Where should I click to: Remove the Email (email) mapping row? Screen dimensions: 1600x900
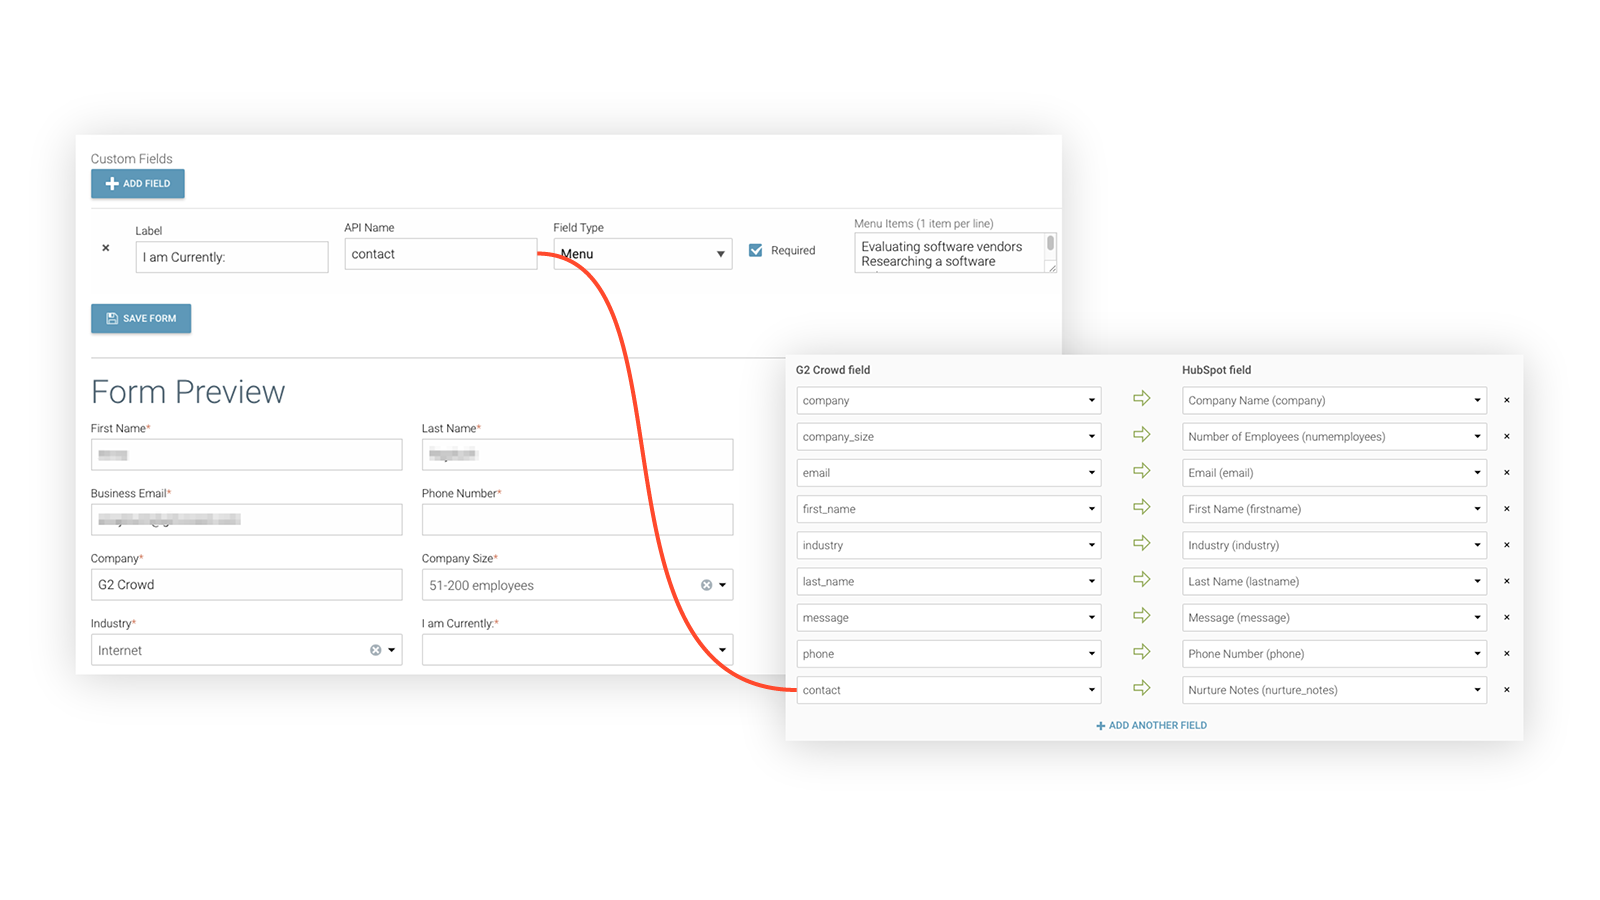[x=1506, y=472]
